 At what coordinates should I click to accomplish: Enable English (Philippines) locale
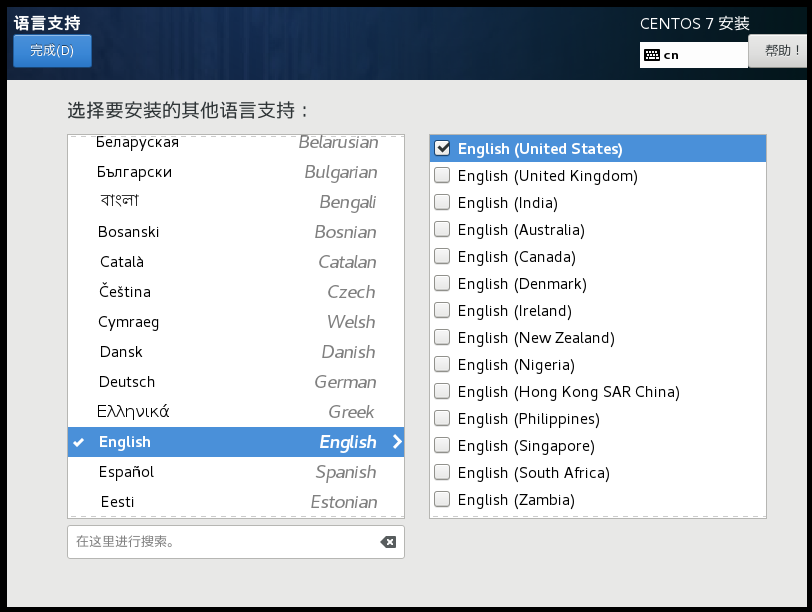coord(441,418)
